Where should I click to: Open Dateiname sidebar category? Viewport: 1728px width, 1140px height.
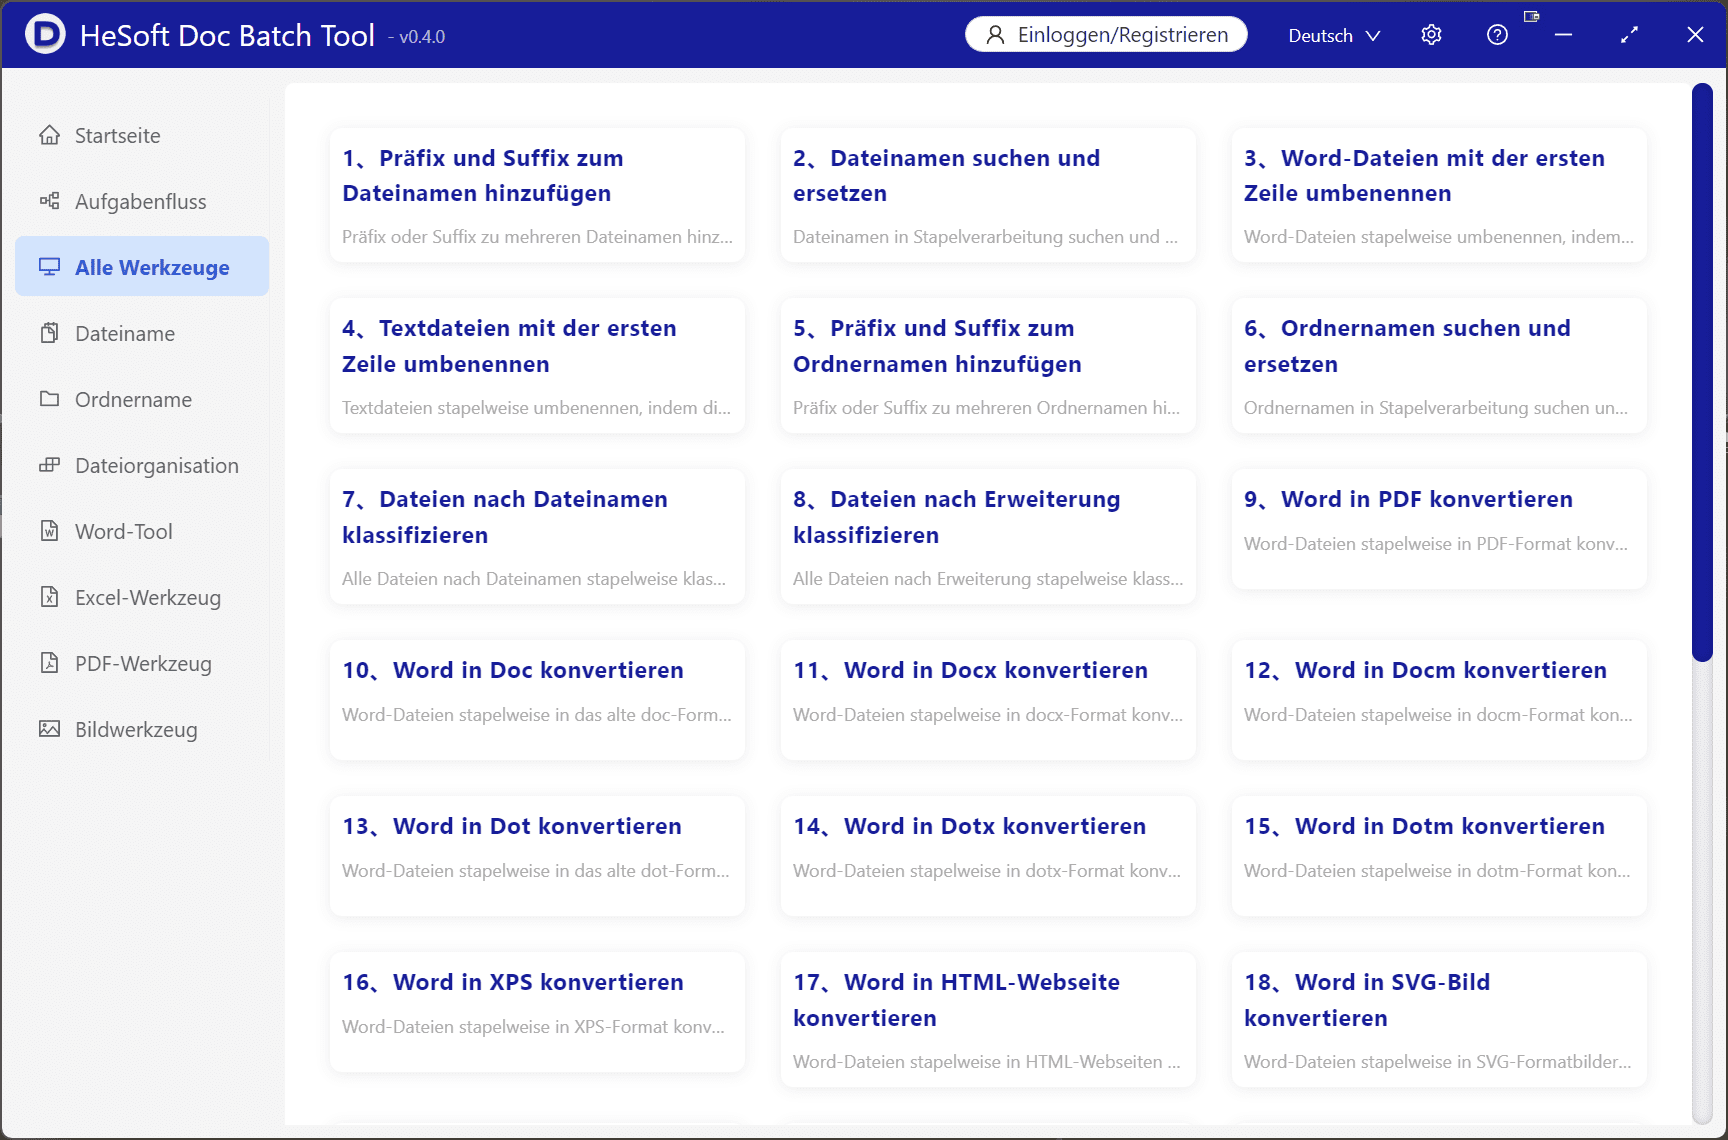(142, 333)
